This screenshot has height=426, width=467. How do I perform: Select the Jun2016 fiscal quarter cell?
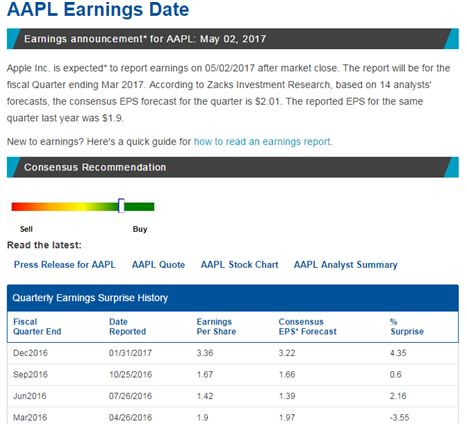pyautogui.click(x=30, y=396)
